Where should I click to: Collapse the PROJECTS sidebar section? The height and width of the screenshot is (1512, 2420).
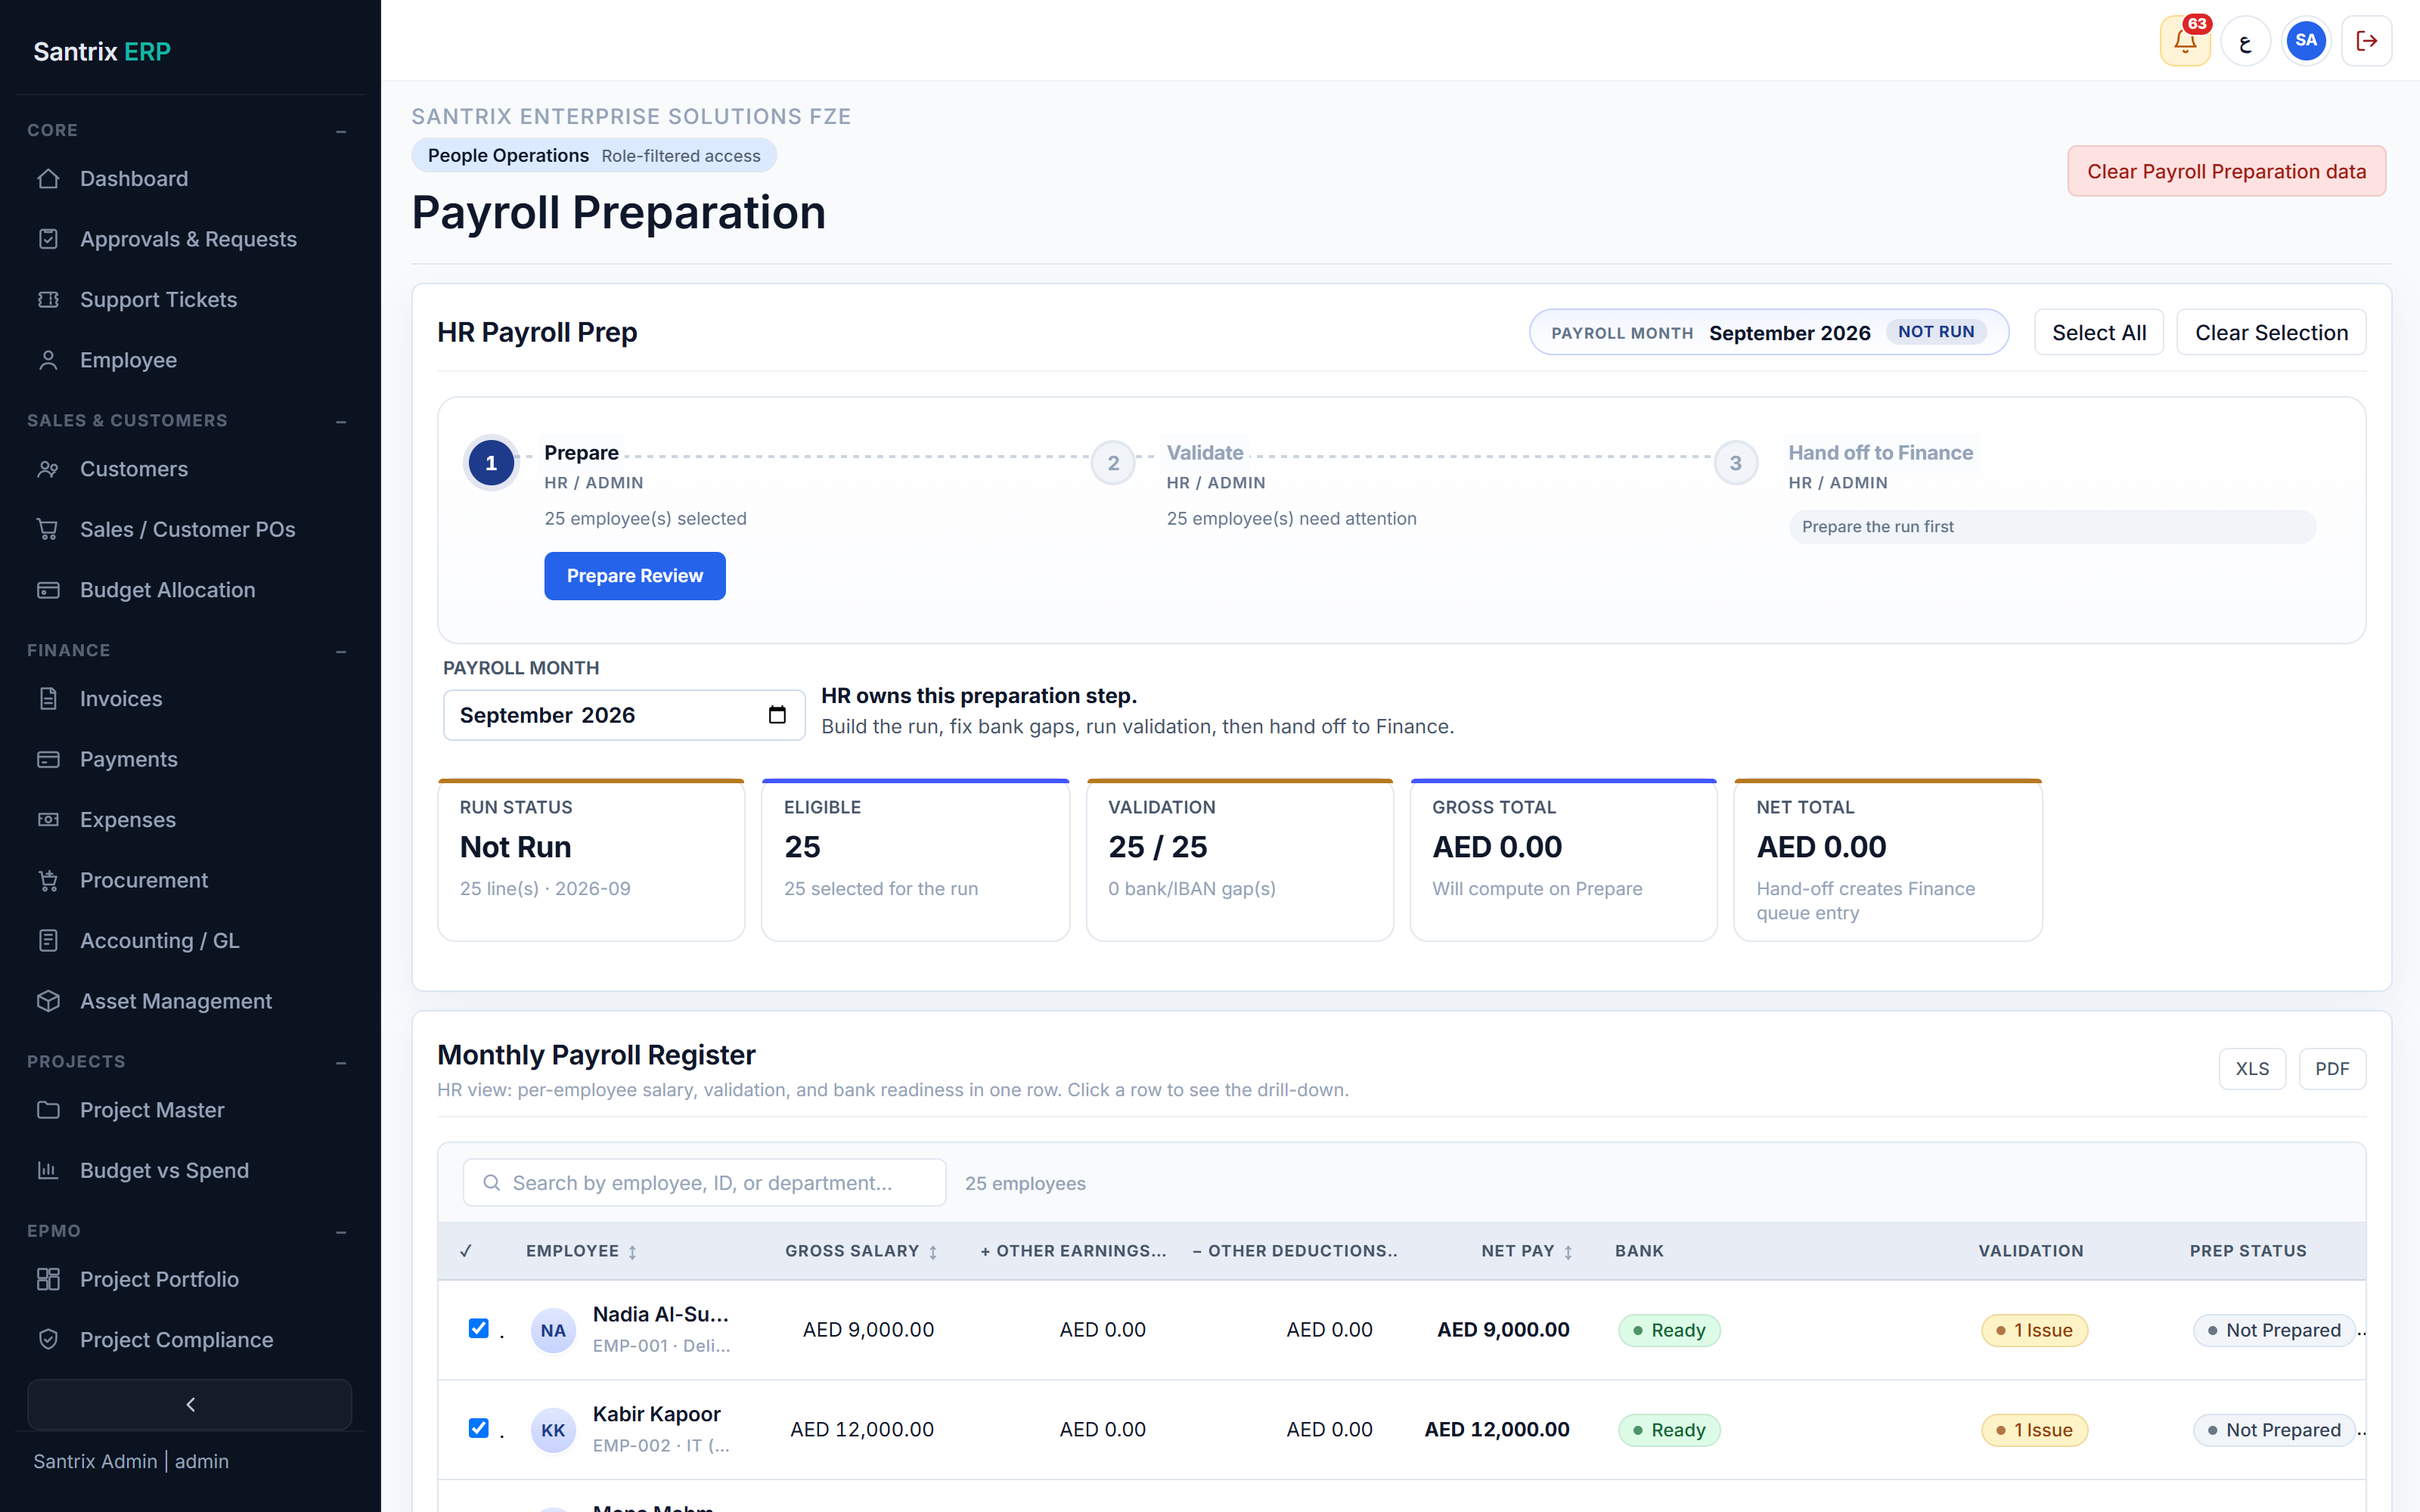[x=341, y=1062]
